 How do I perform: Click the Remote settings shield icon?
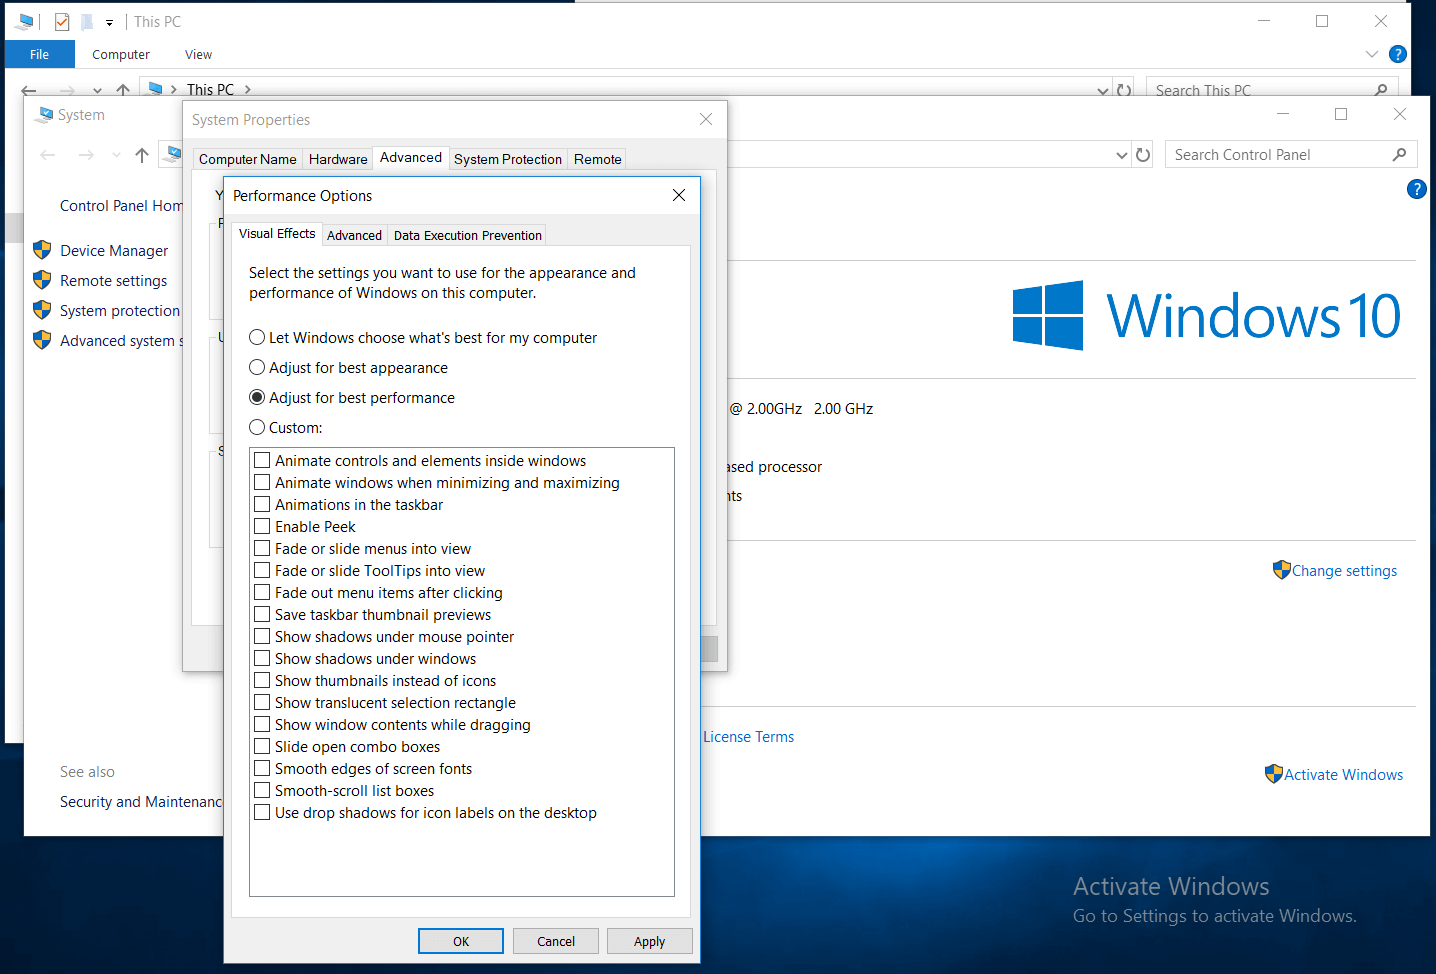point(42,280)
